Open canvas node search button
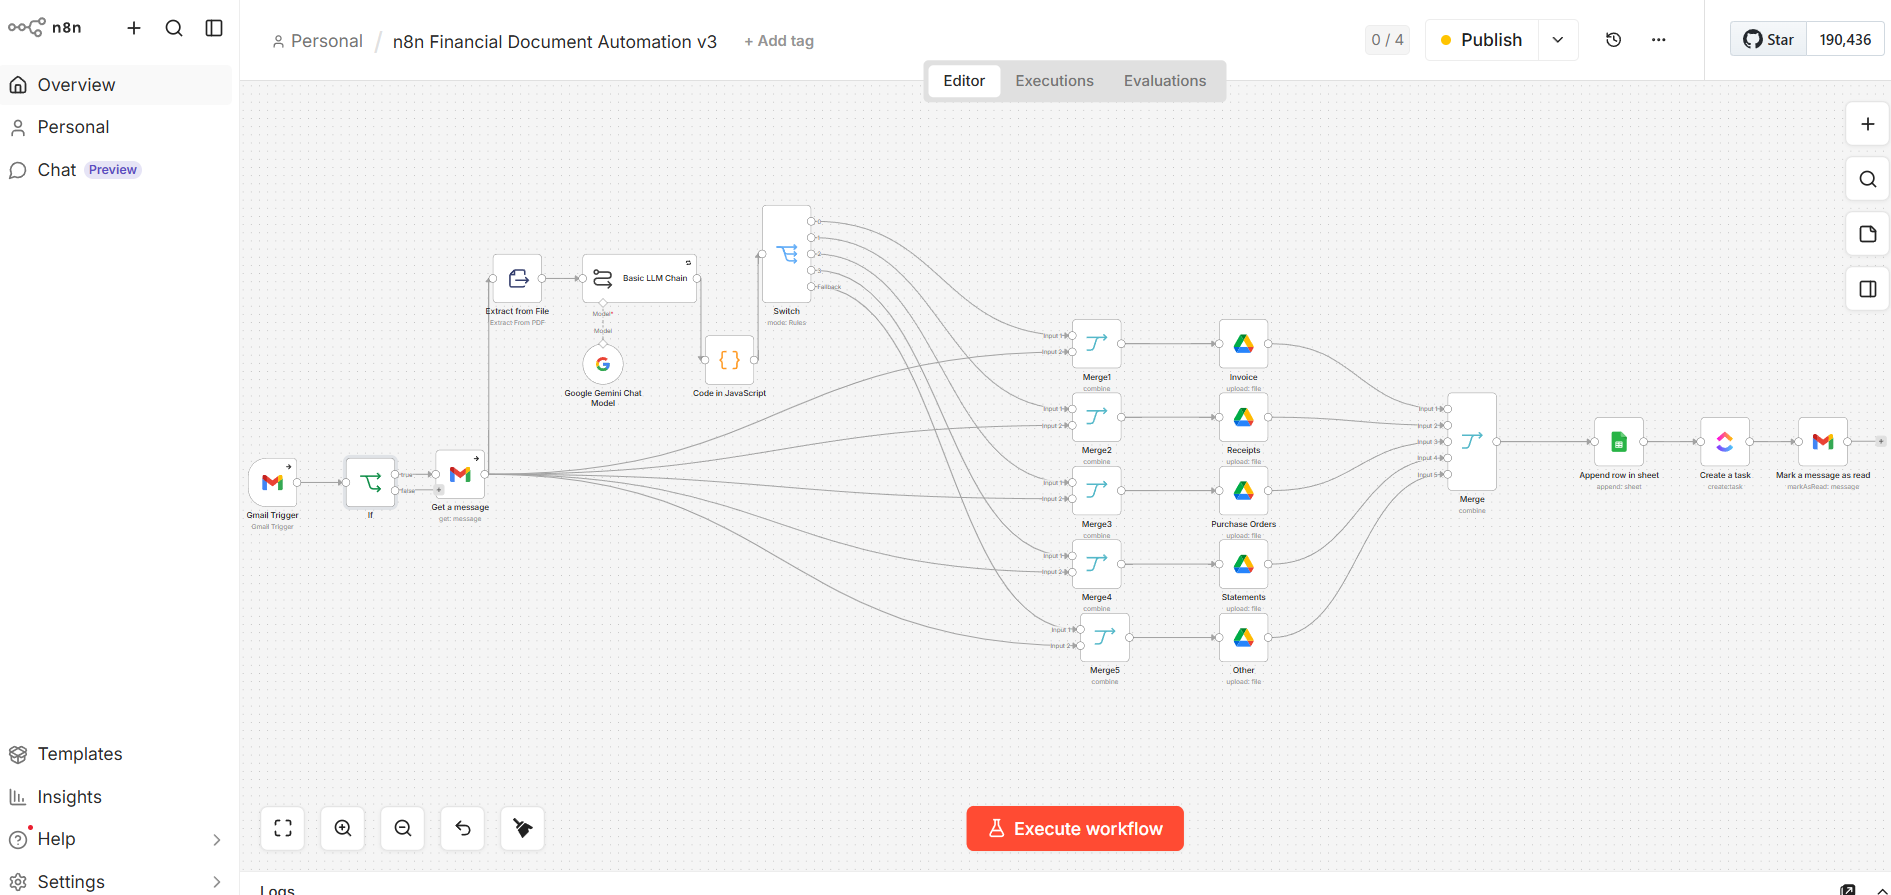 click(1867, 179)
